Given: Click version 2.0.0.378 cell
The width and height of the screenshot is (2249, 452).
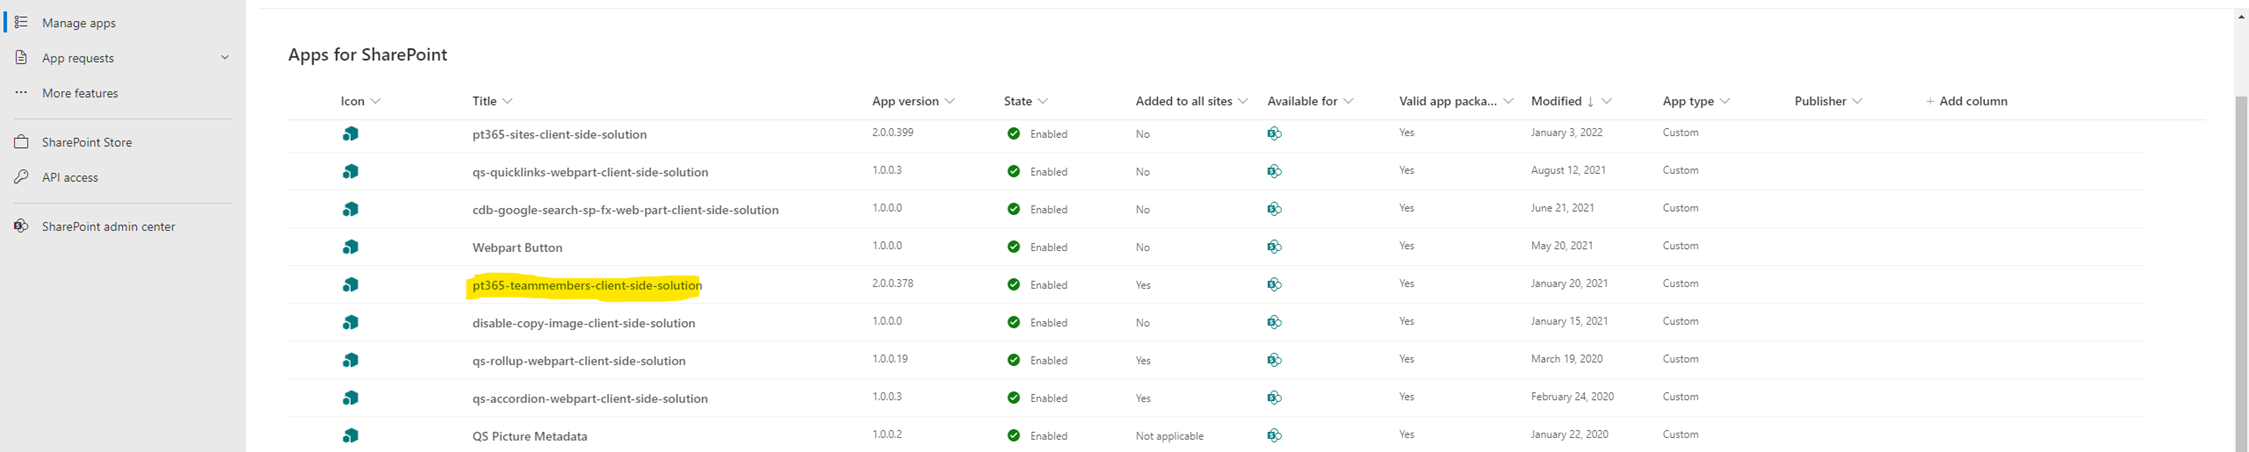Looking at the screenshot, I should [892, 283].
